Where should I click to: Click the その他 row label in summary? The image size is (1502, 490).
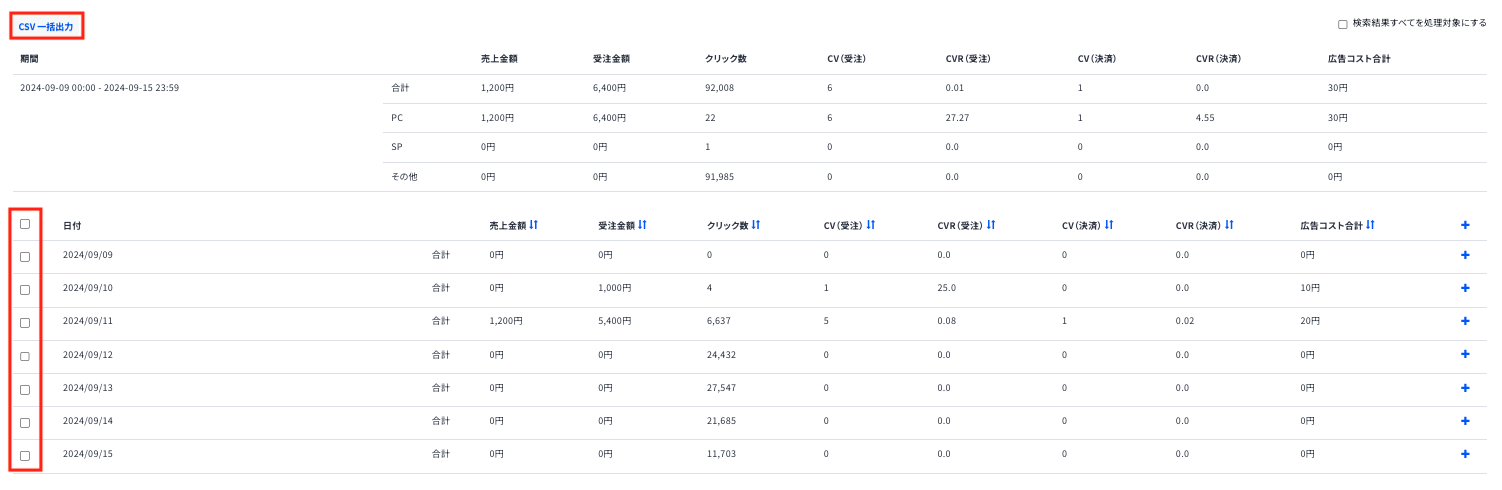pos(404,177)
